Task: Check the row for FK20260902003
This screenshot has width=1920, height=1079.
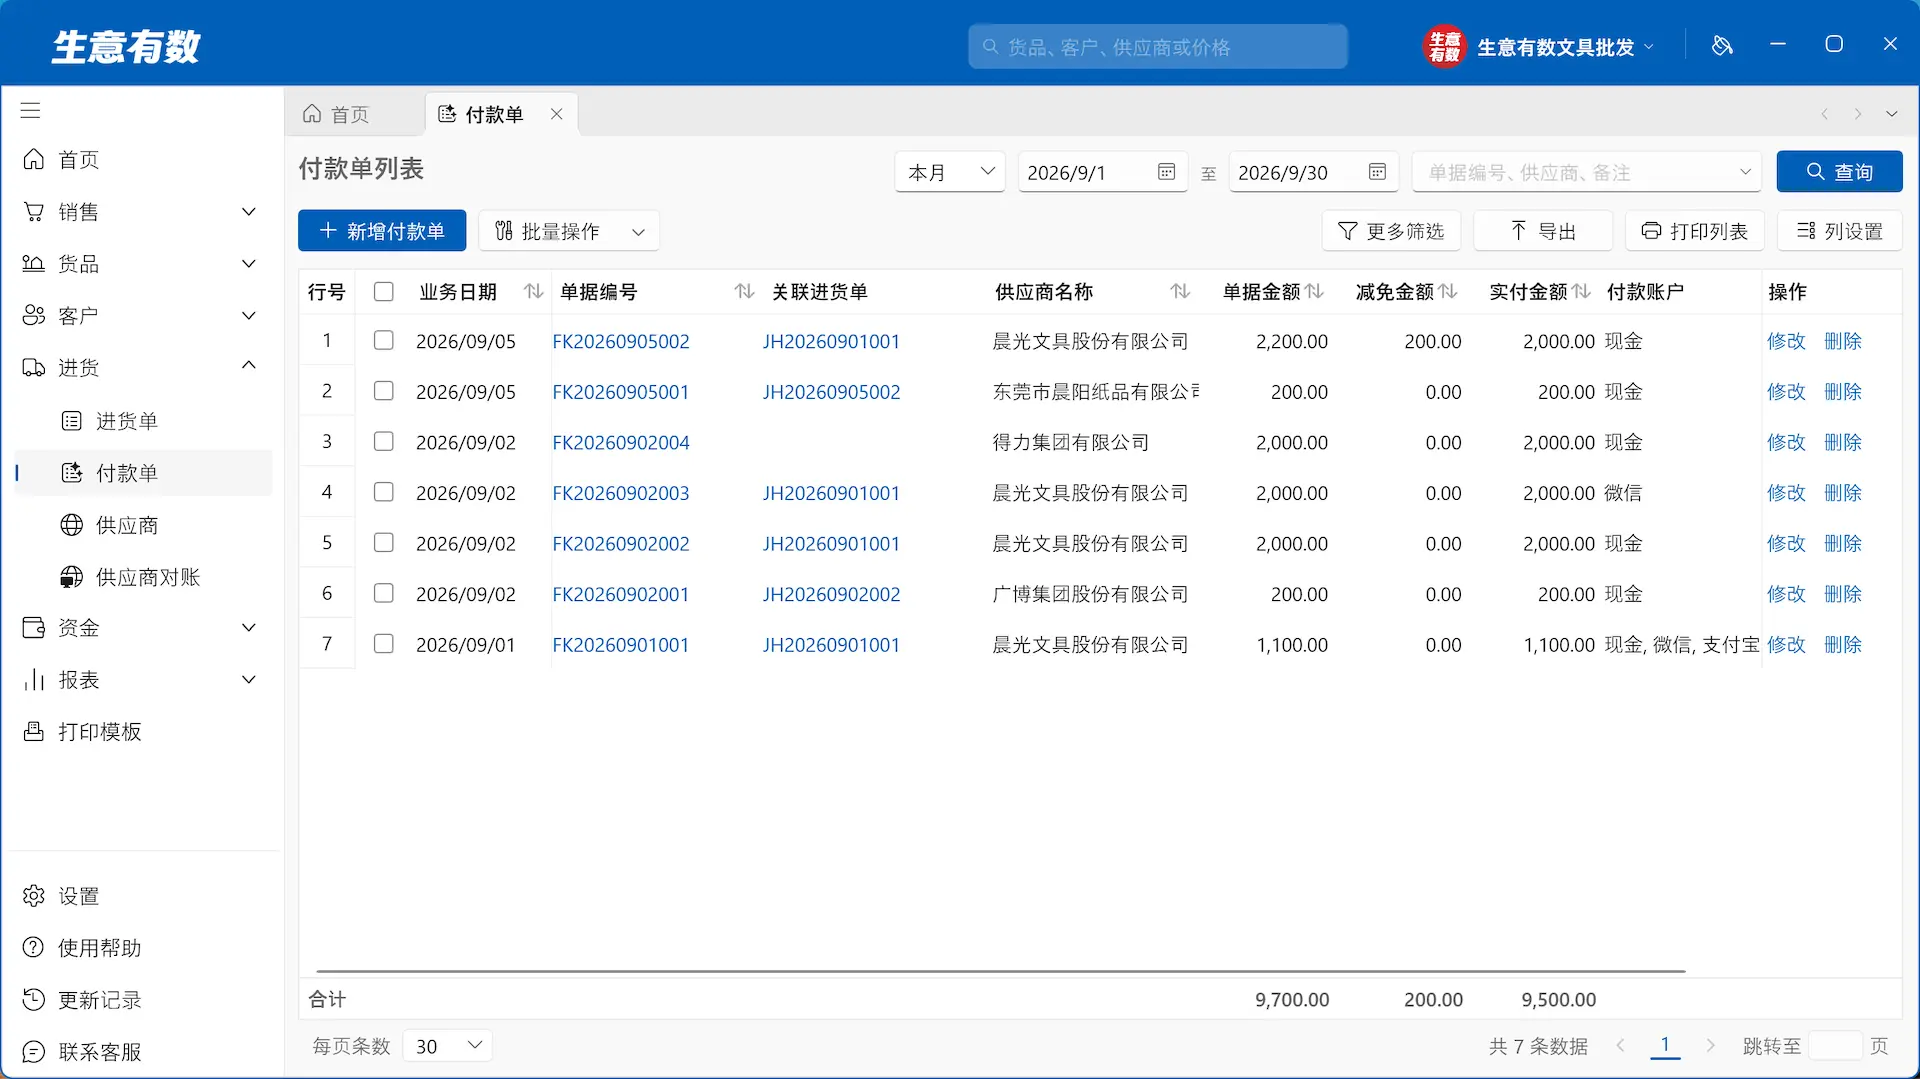Action: 383,492
